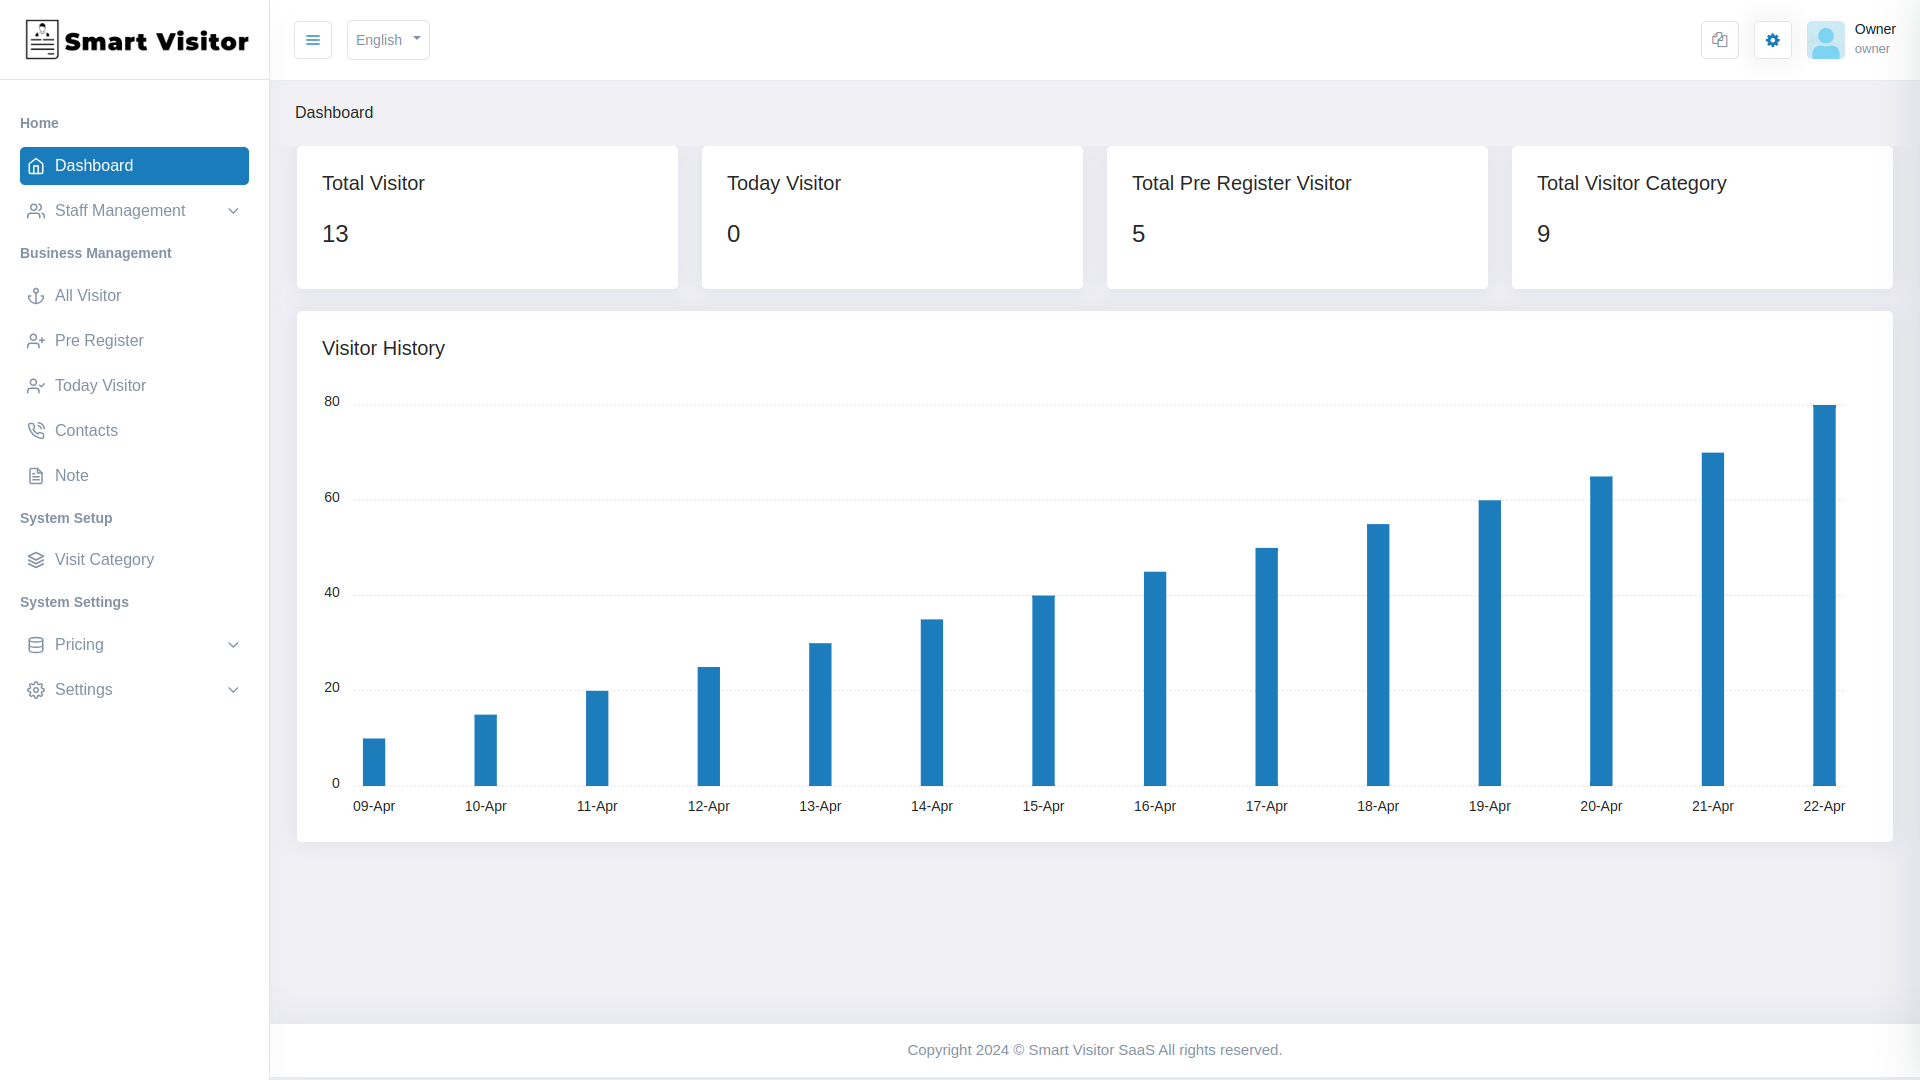Expand the Pricing section chevron
1920x1080 pixels.
(233, 645)
